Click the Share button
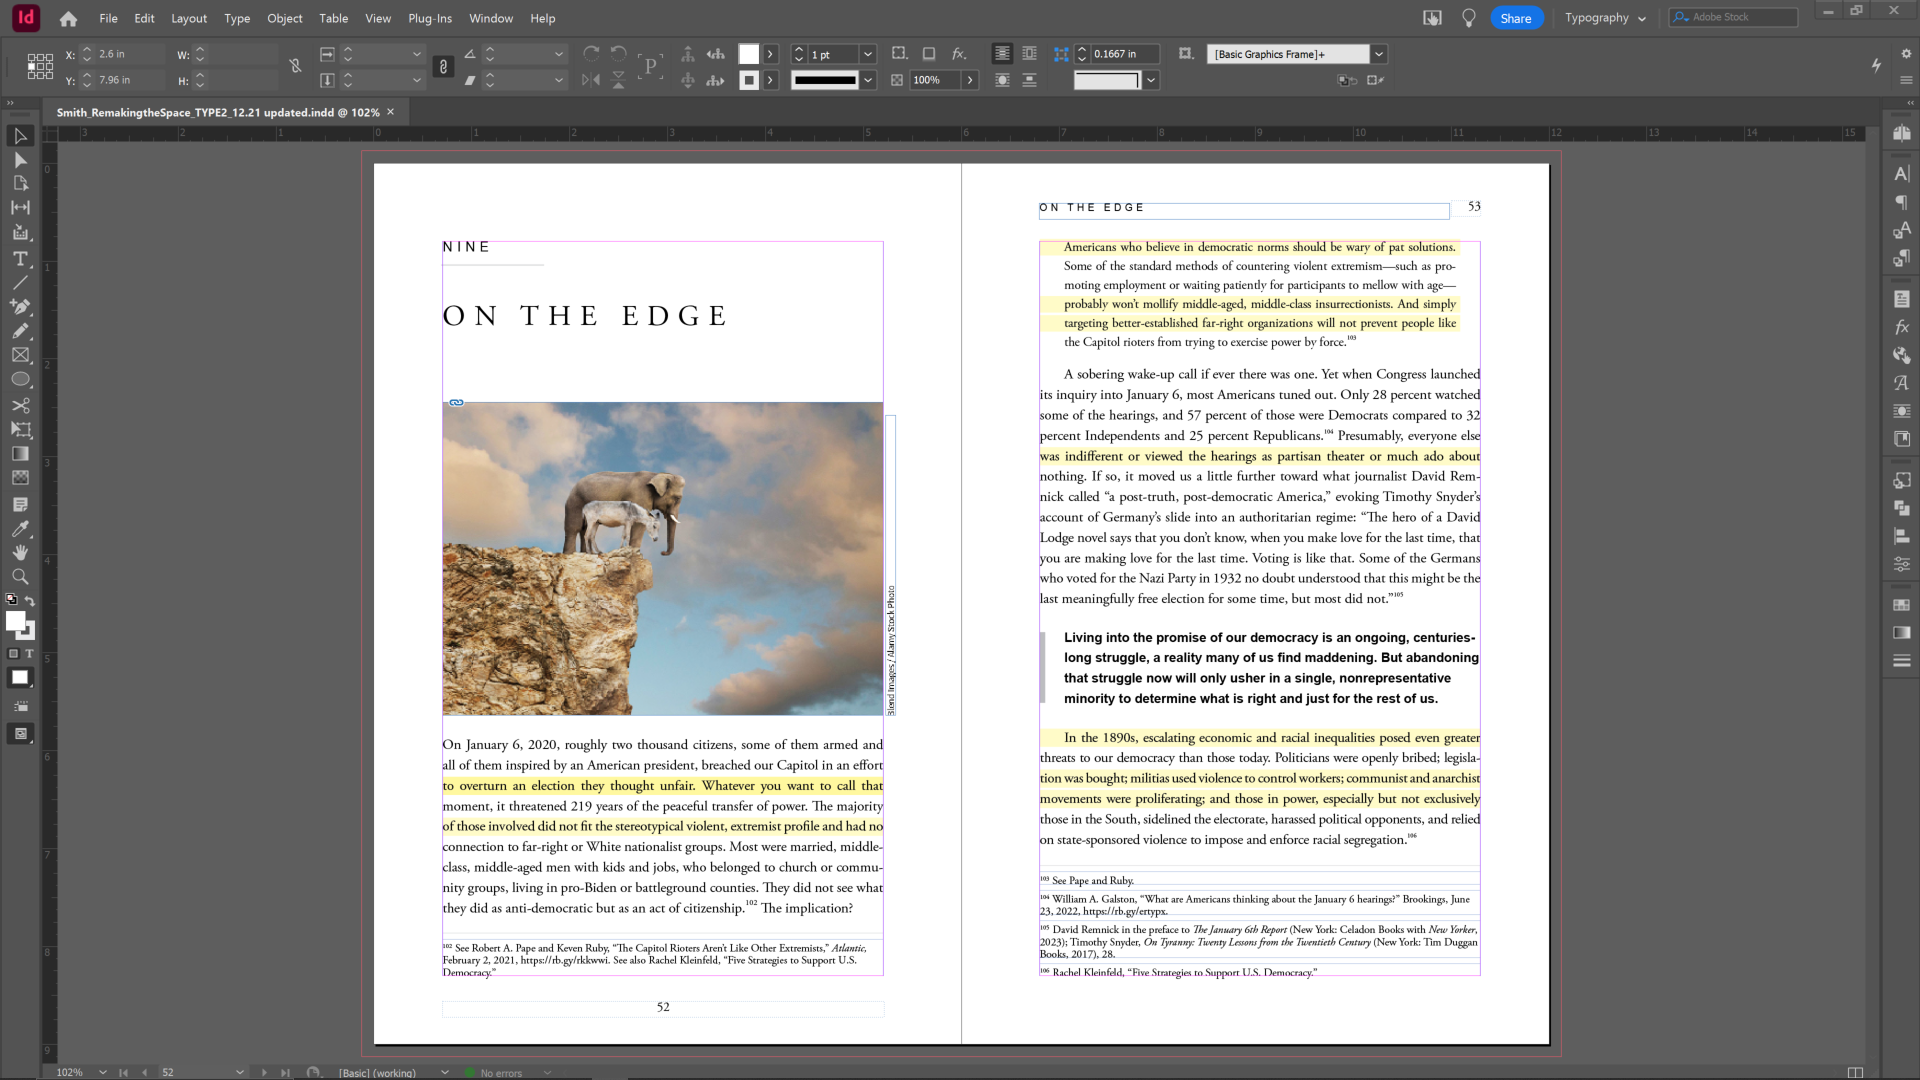The width and height of the screenshot is (1920, 1080). pos(1515,18)
